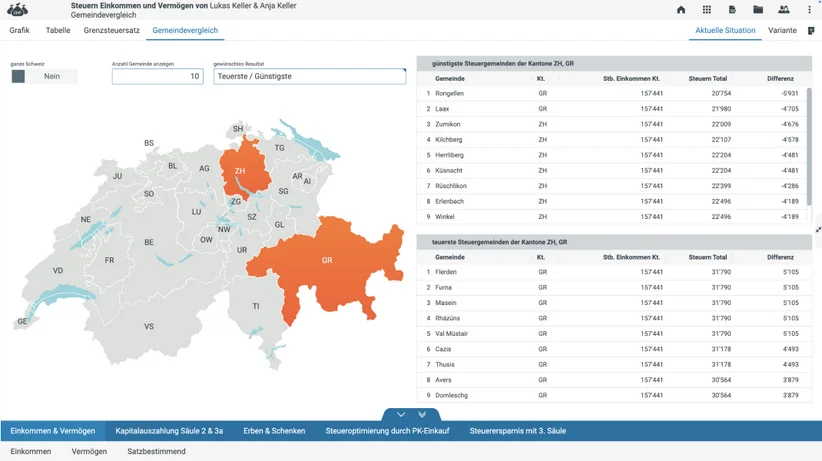Open the 'gewünschtes Resultat' dropdown
Image resolution: width=822 pixels, height=461 pixels.
click(x=309, y=76)
